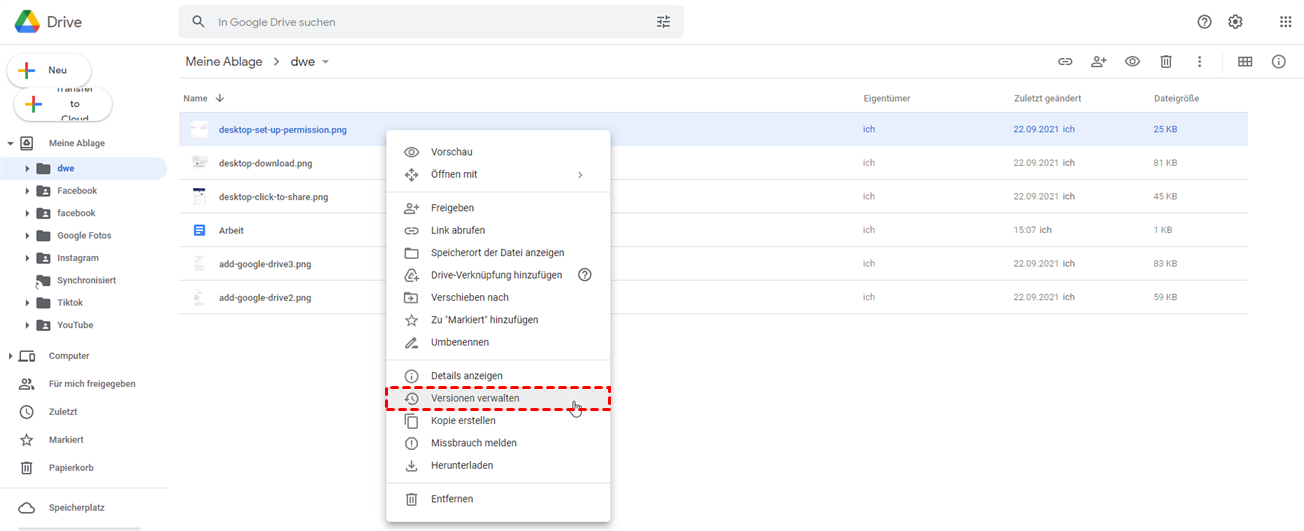This screenshot has width=1304, height=531.
Task: Click the get link icon in toolbar
Action: click(1065, 62)
